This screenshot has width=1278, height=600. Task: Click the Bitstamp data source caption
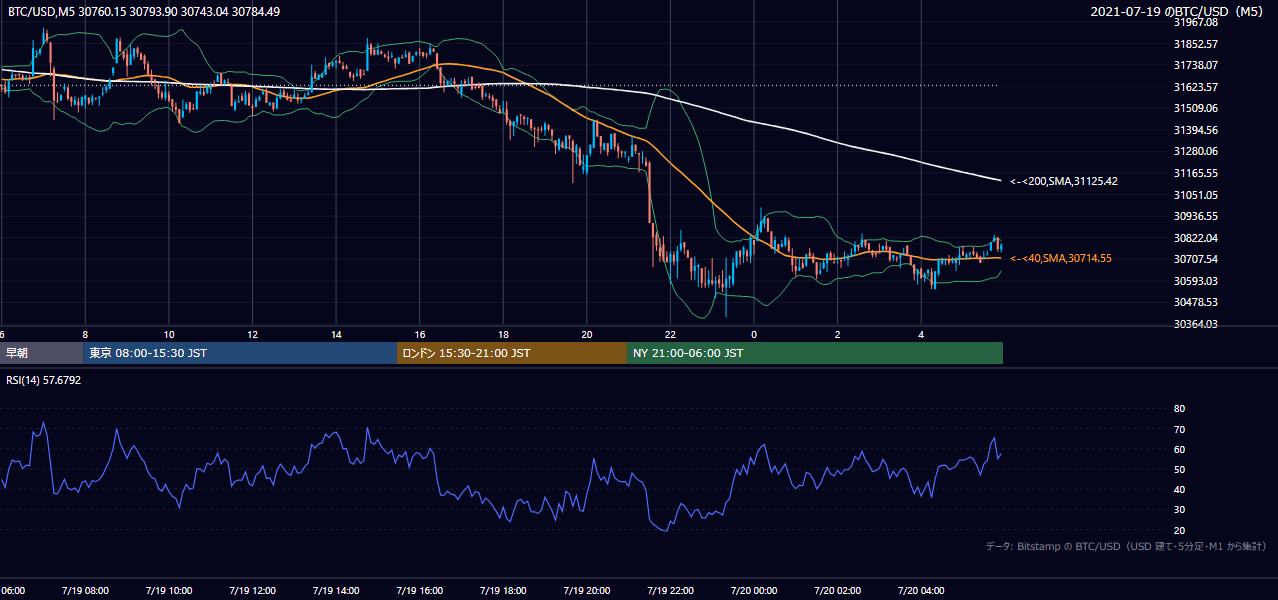point(1126,547)
